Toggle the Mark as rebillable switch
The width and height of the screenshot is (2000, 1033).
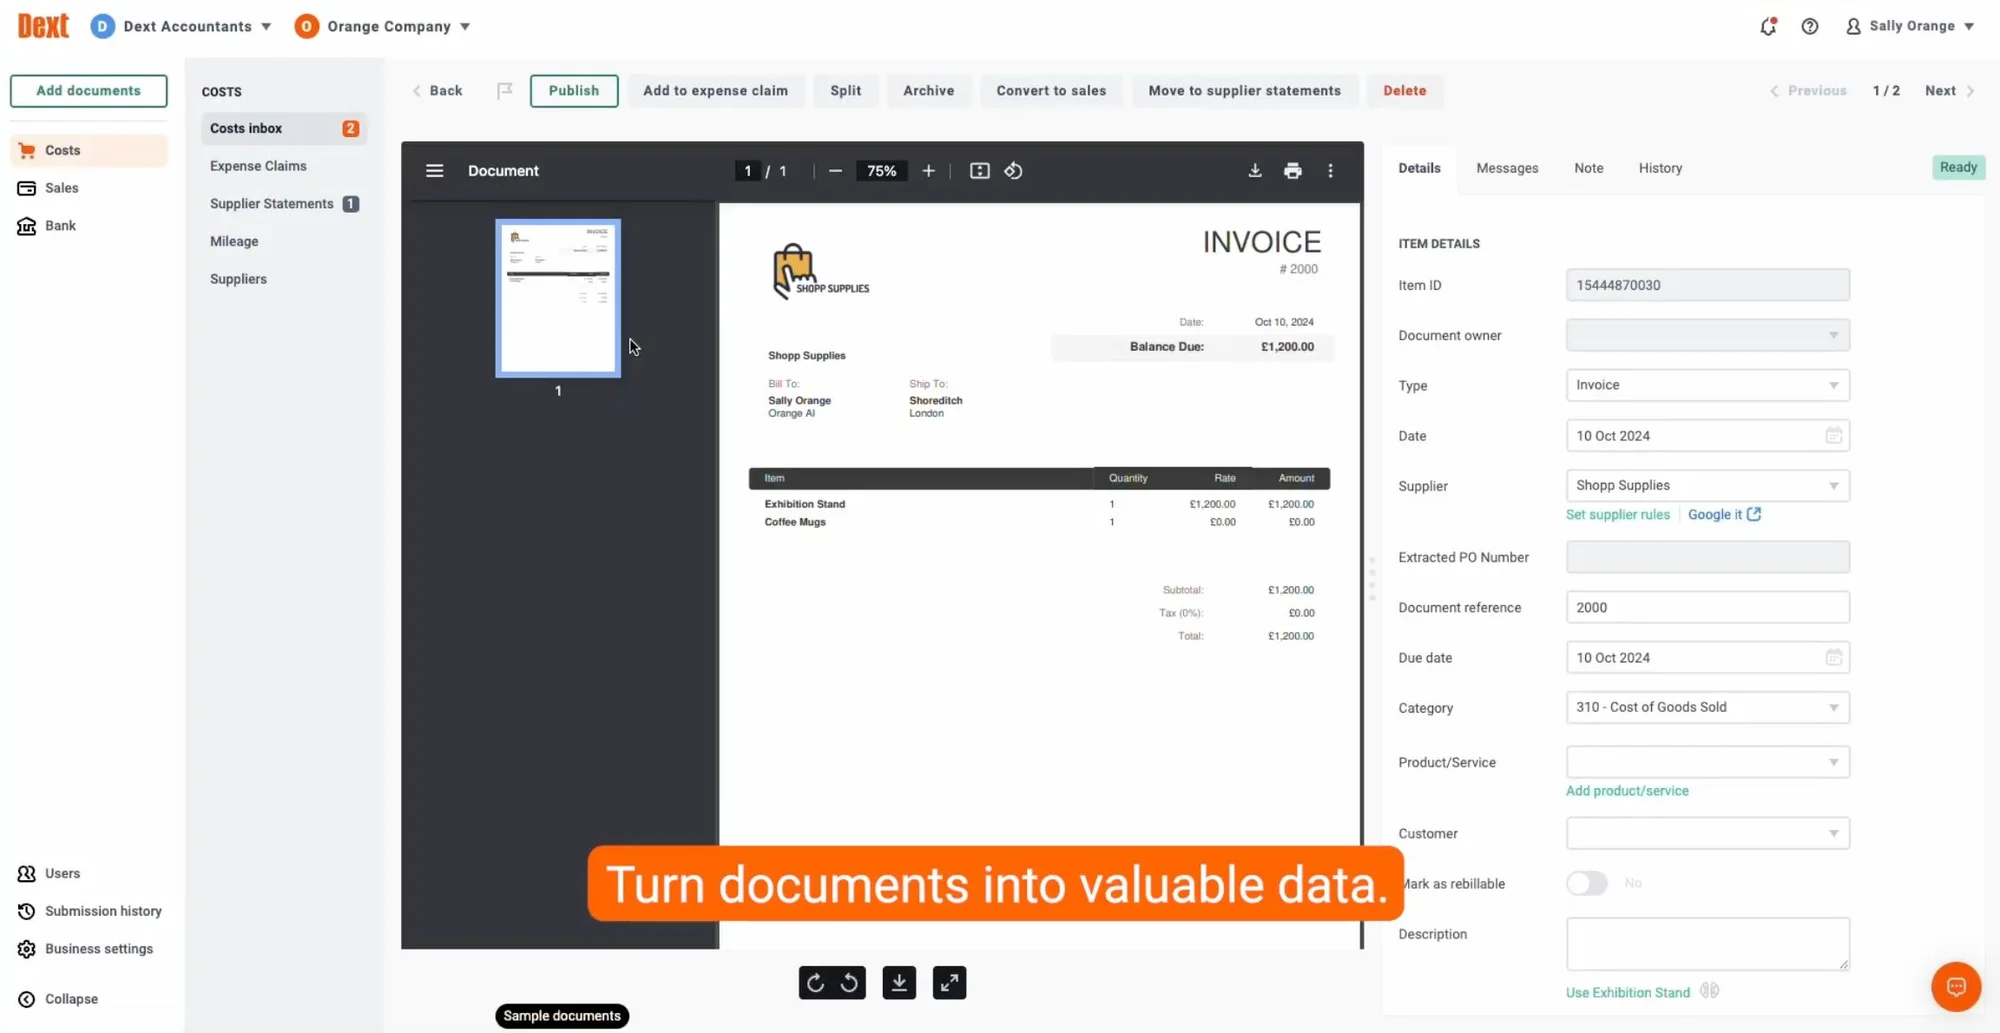point(1586,884)
